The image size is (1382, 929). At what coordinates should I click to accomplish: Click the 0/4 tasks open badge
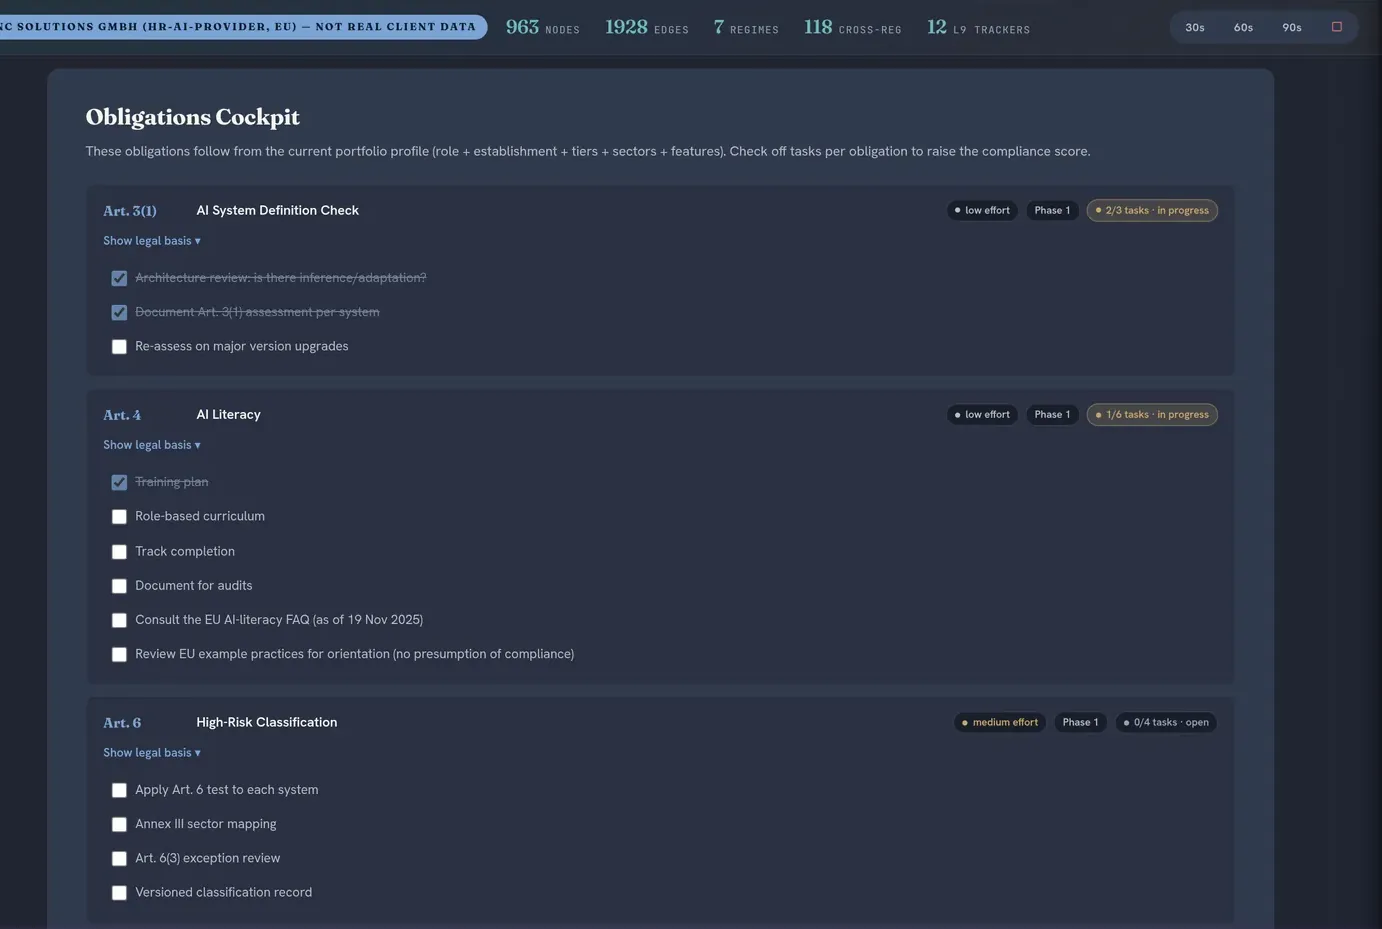[1166, 722]
